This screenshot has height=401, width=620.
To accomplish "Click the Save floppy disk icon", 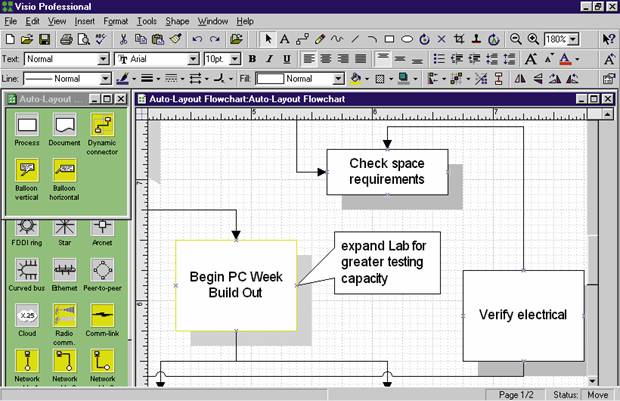I will [x=42, y=39].
